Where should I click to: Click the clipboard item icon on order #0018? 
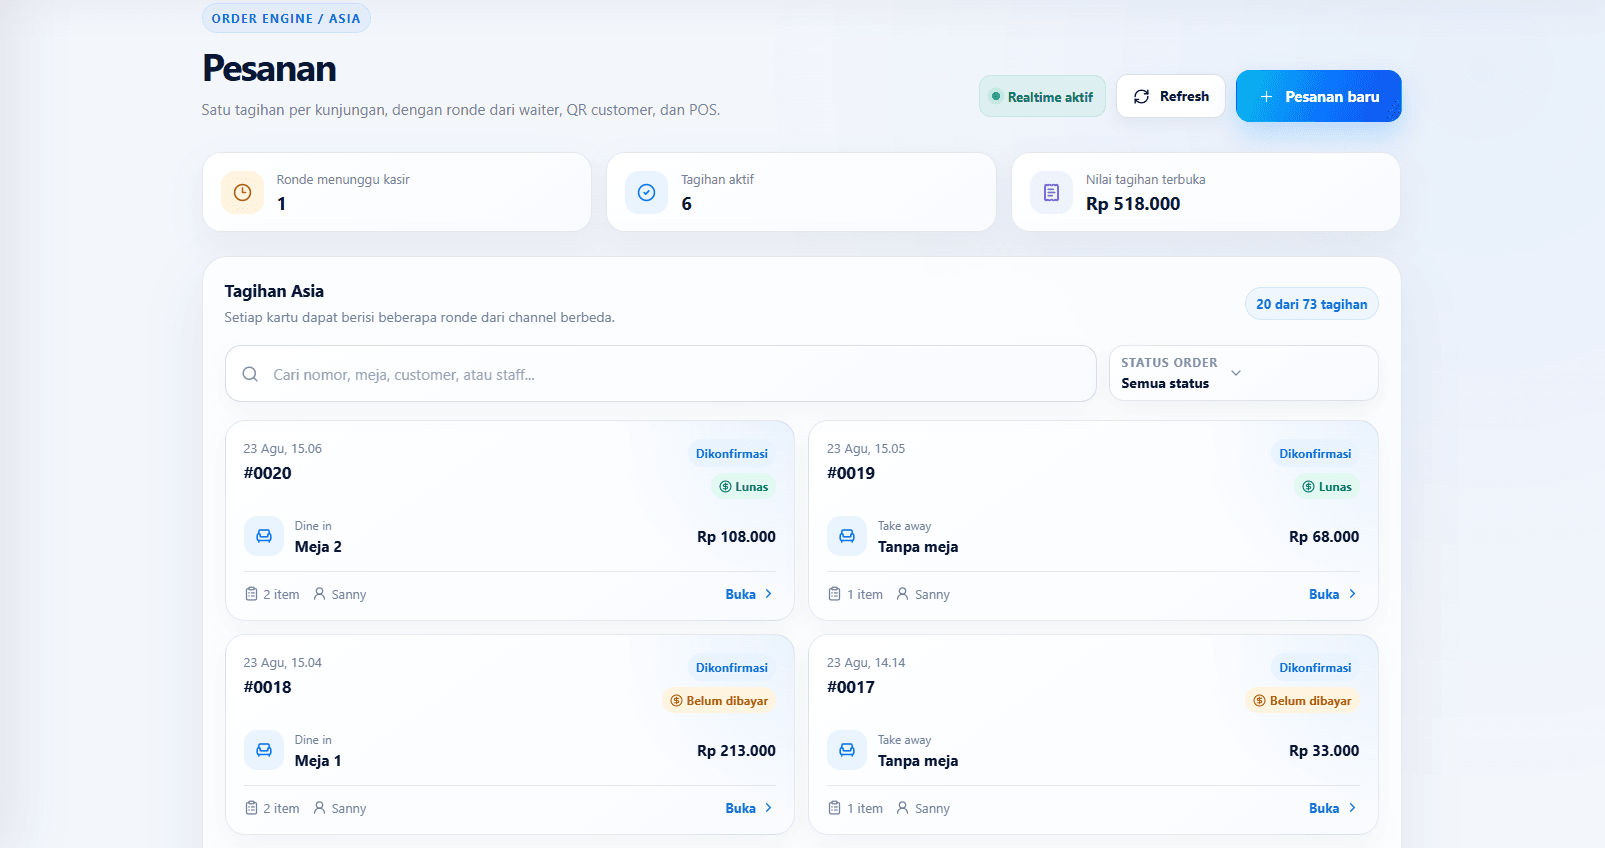(251, 808)
